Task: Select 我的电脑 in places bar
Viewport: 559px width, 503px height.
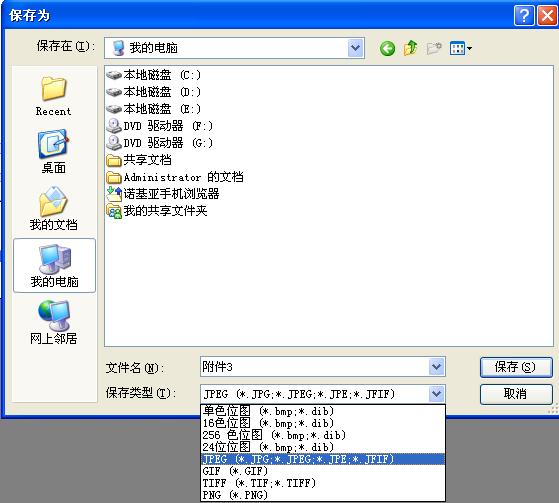Action: click(54, 266)
